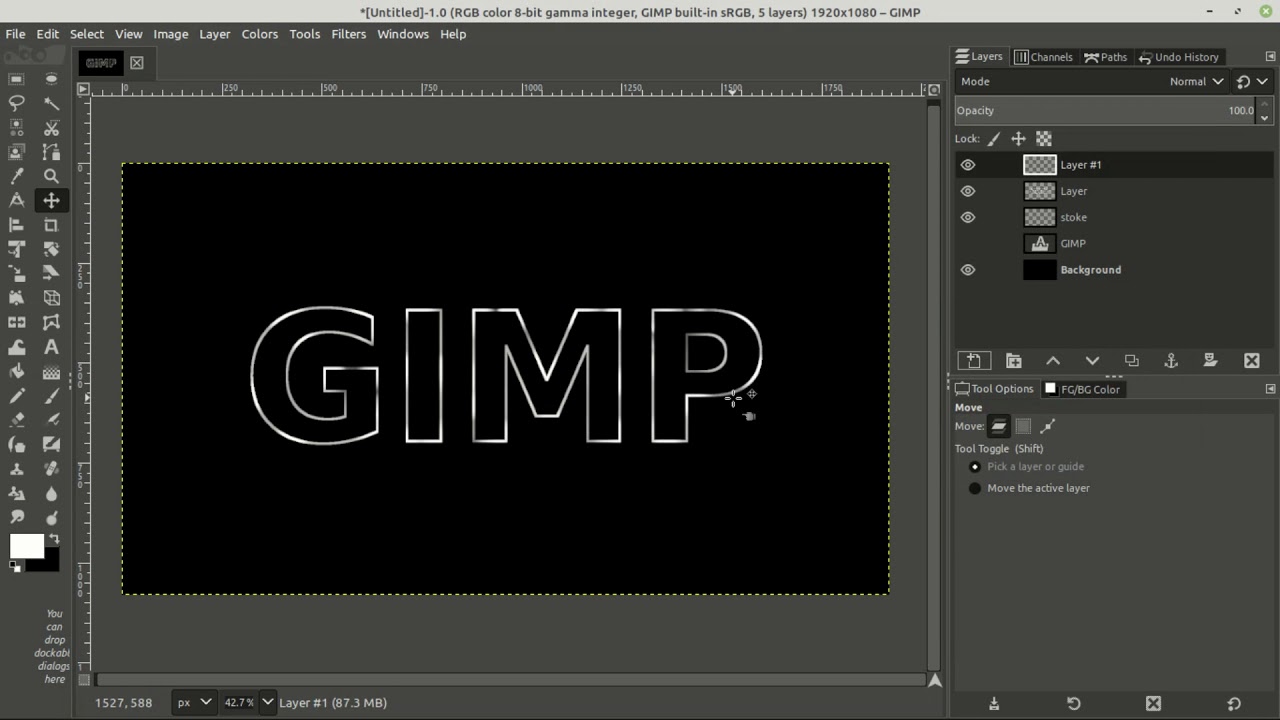This screenshot has height=720, width=1280.
Task: Open the Undo History tab
Action: 1179,57
